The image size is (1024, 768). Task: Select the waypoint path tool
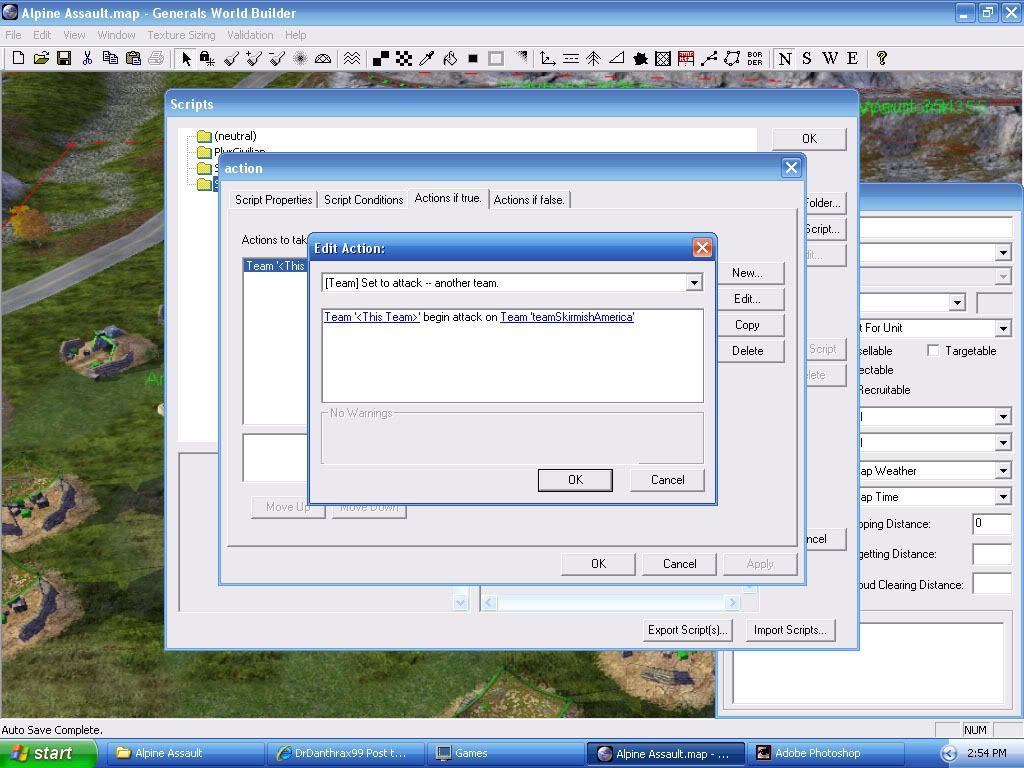[x=709, y=58]
